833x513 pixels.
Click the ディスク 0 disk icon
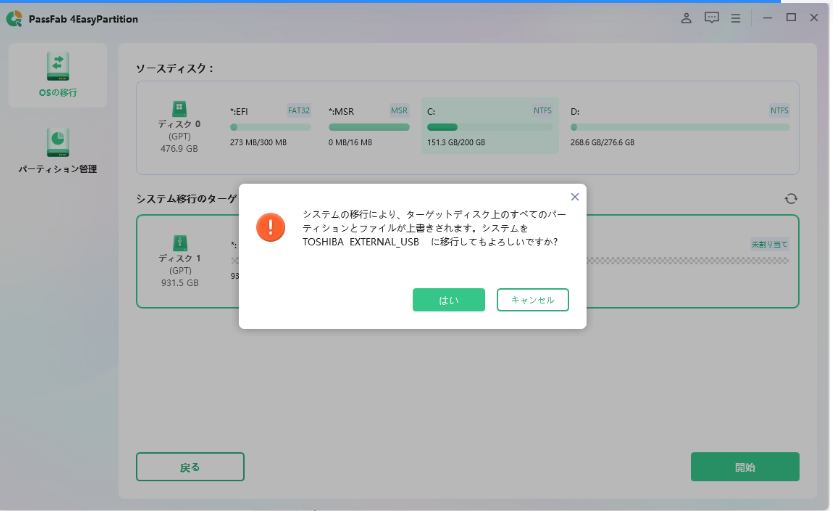click(x=179, y=108)
